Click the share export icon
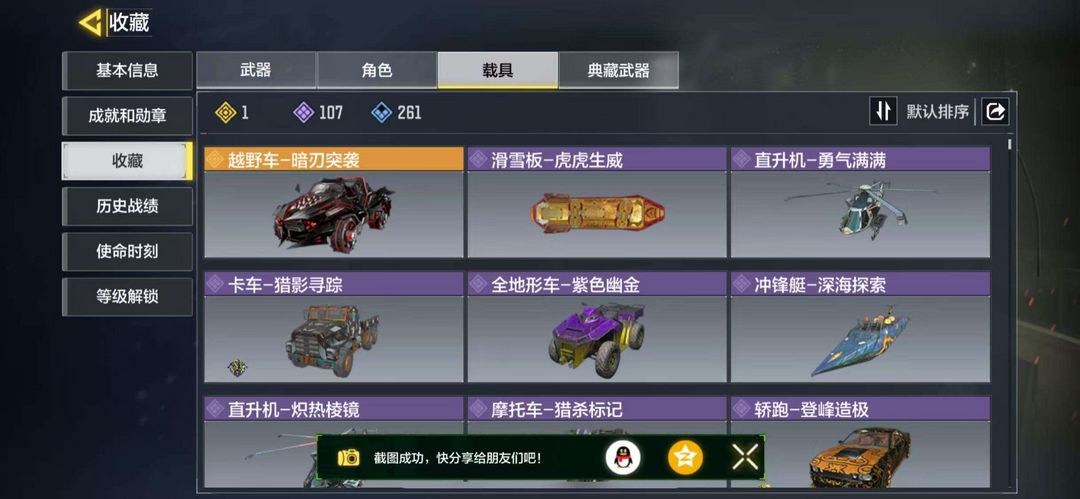 (x=995, y=112)
